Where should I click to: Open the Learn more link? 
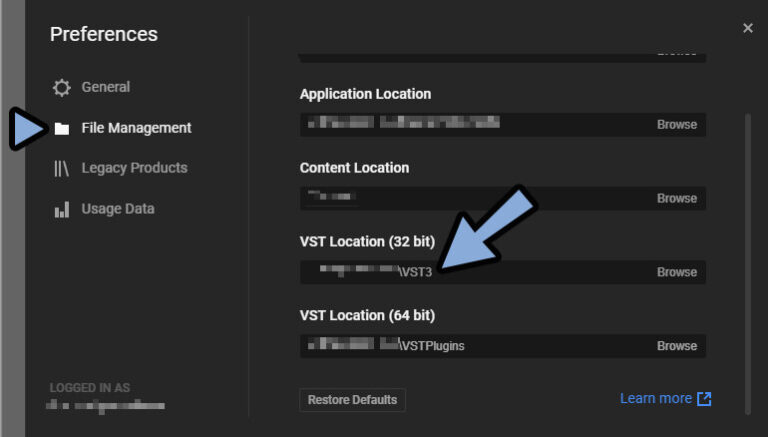[656, 399]
